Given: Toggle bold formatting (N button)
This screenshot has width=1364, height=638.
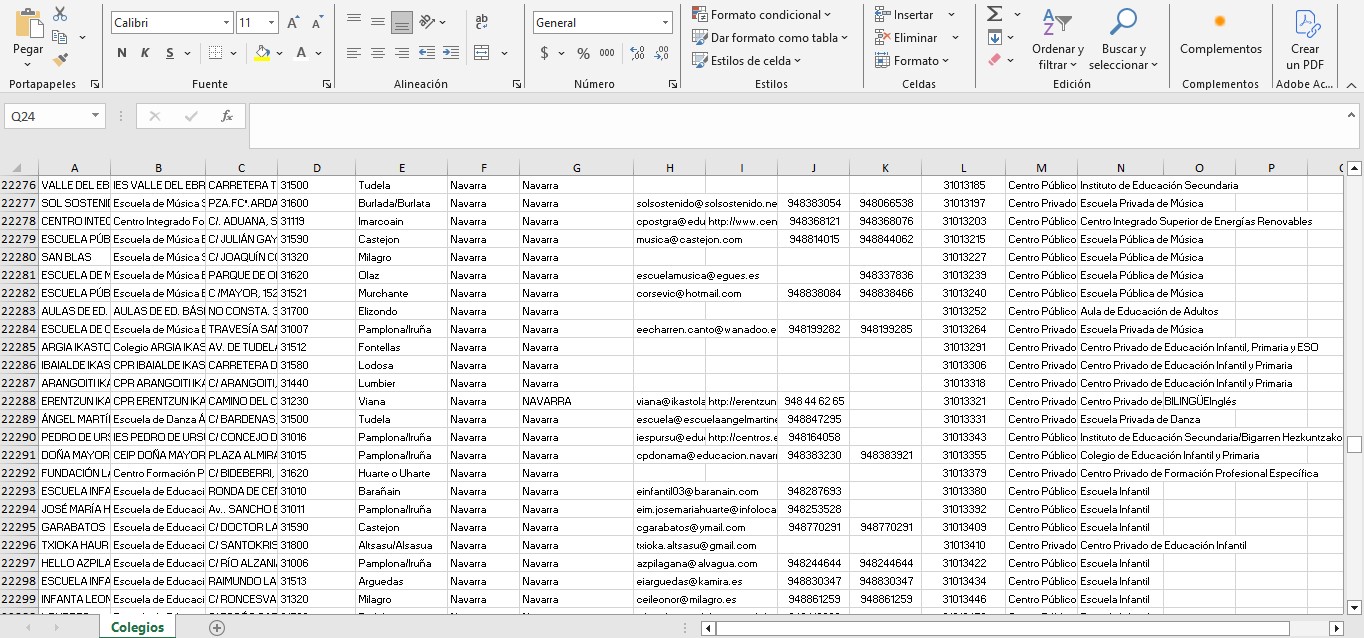Looking at the screenshot, I should tap(121, 53).
